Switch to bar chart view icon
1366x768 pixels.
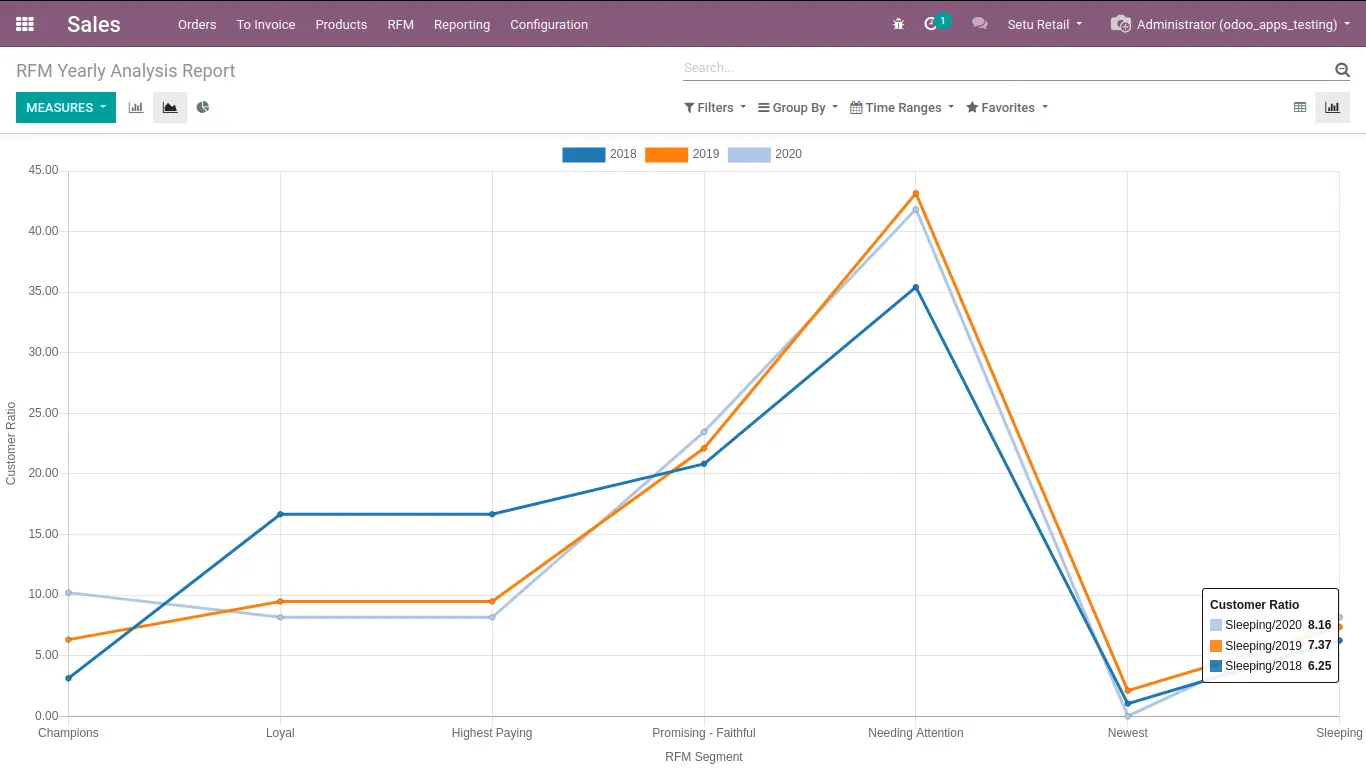point(136,107)
